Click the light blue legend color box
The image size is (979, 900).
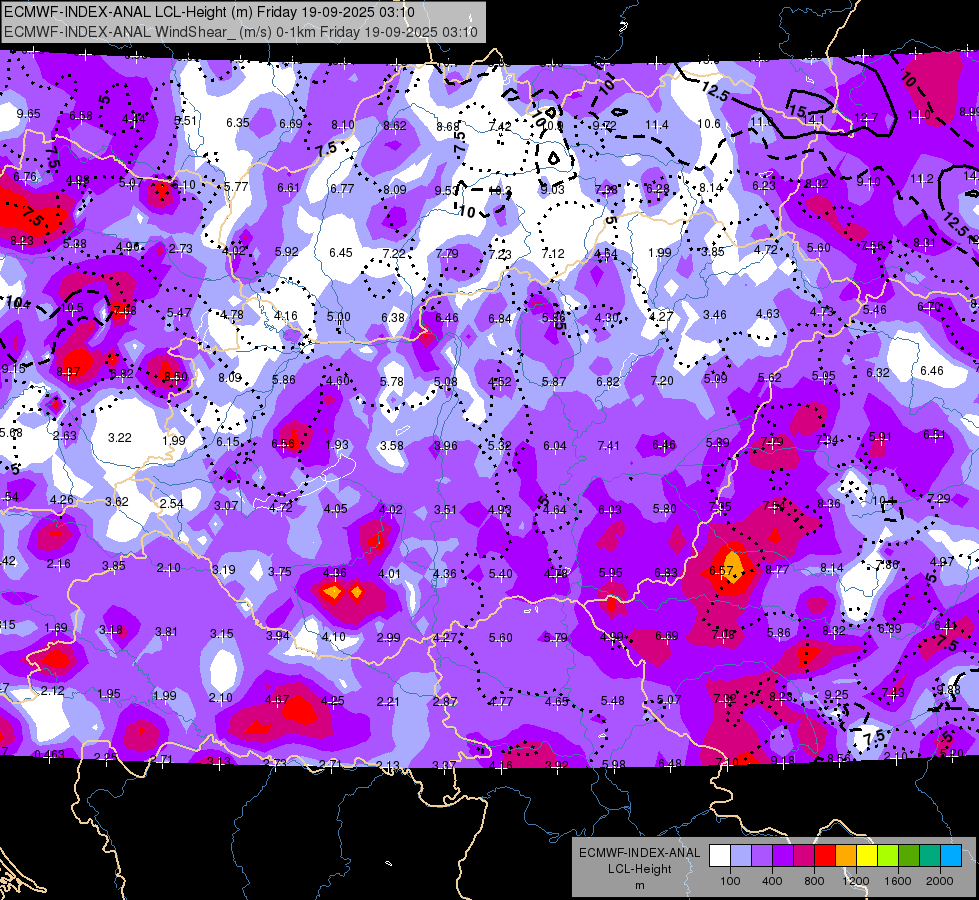(x=741, y=856)
